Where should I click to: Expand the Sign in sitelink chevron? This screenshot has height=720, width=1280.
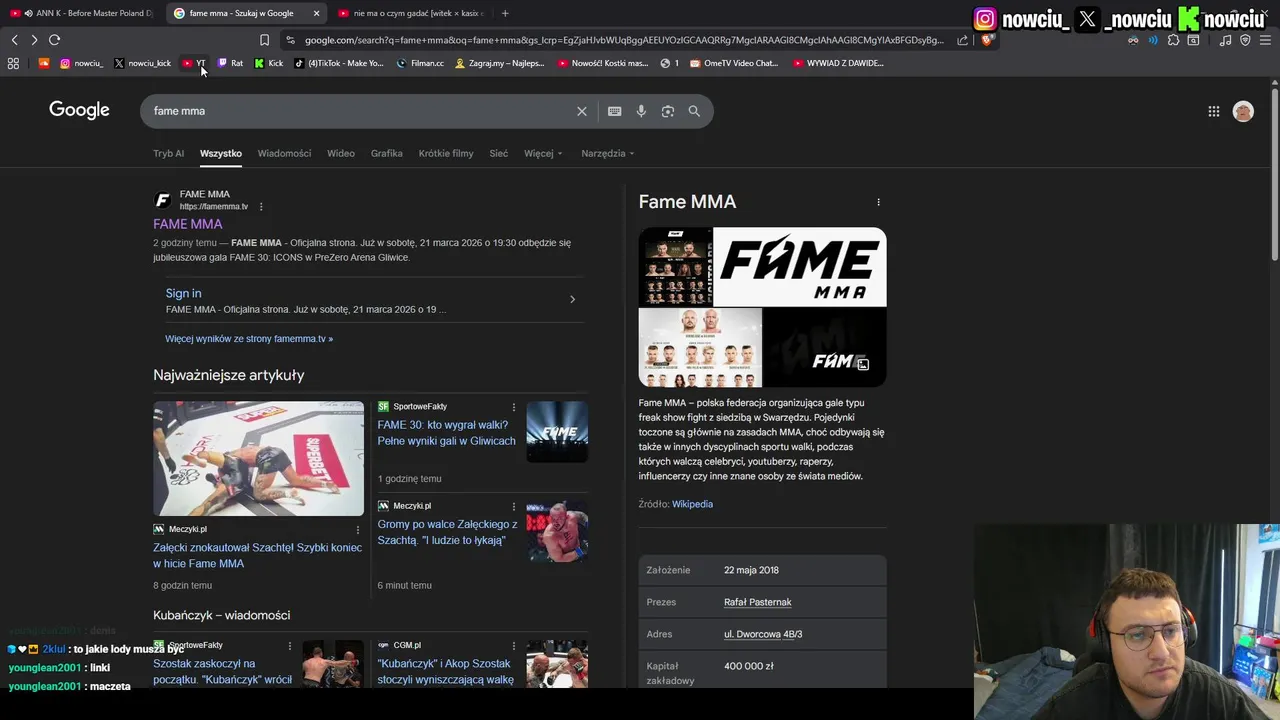click(x=572, y=299)
